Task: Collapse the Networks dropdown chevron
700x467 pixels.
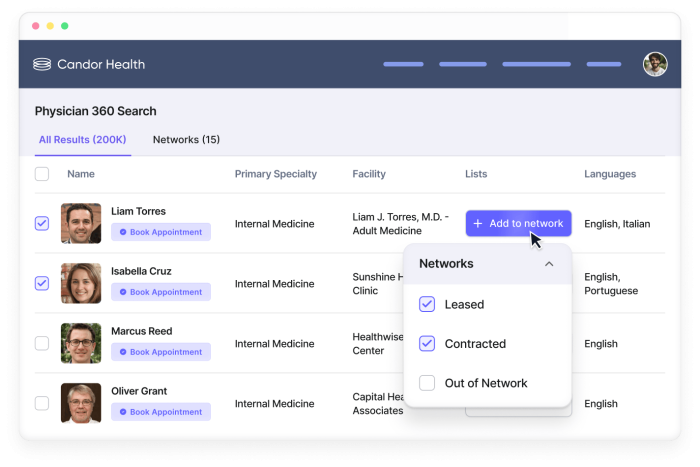Action: (x=549, y=264)
